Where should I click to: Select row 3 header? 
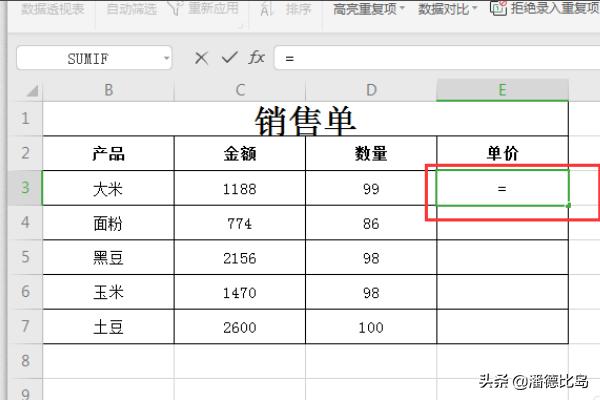coord(25,188)
